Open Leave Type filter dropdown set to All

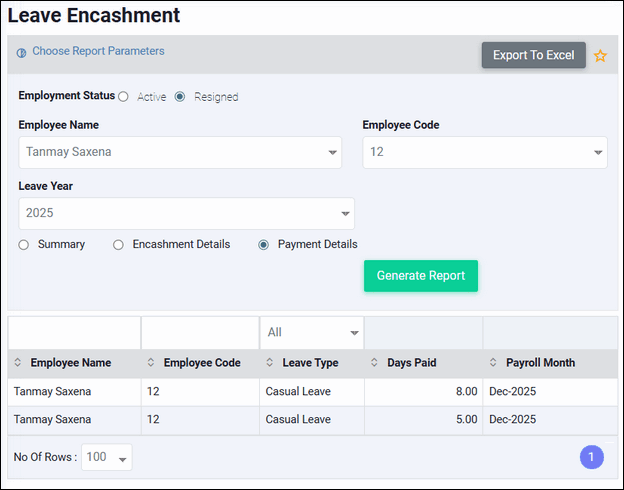pyautogui.click(x=312, y=332)
